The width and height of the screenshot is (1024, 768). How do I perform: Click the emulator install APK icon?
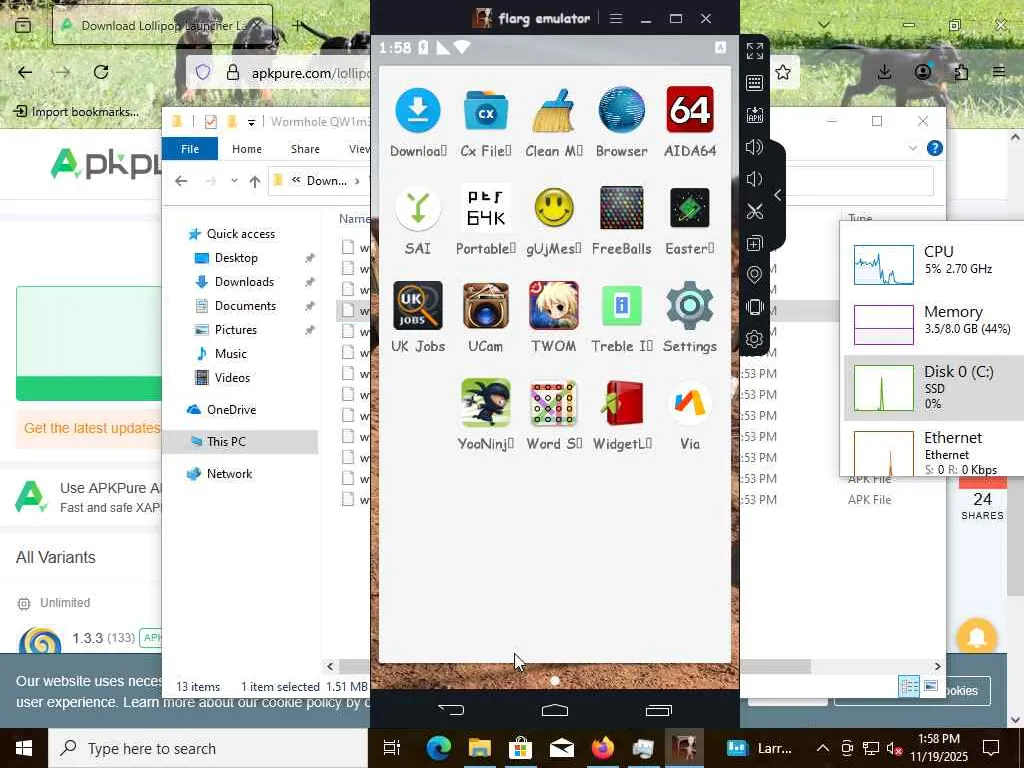tap(754, 115)
